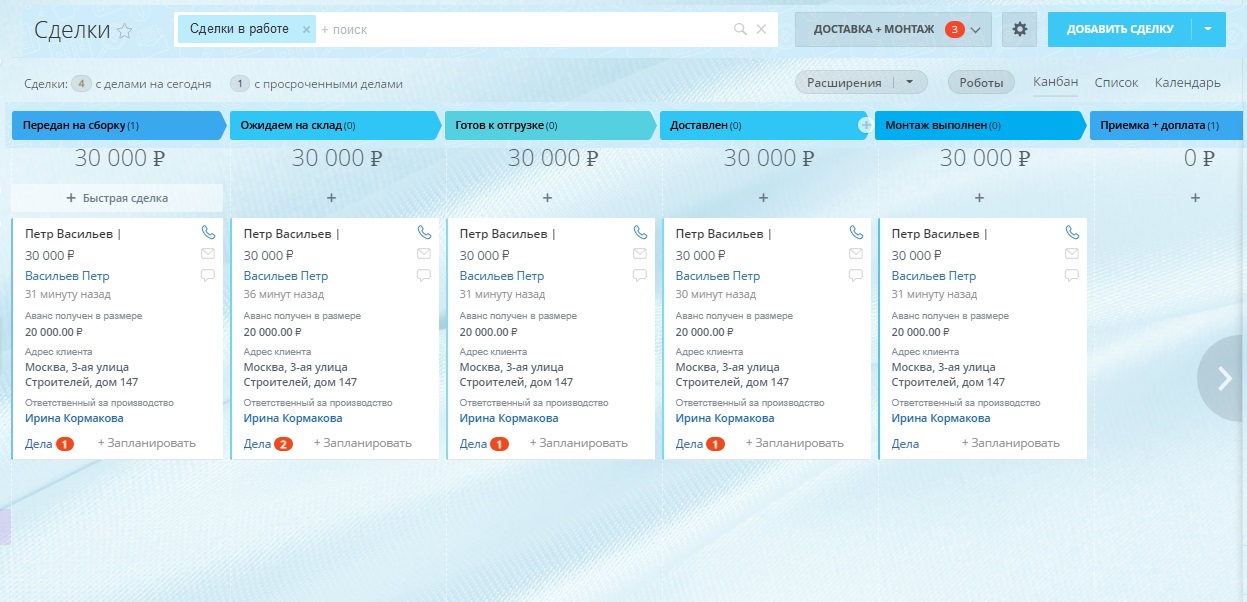
Task: Select Монтаж выполнен stage header
Action: (980, 126)
